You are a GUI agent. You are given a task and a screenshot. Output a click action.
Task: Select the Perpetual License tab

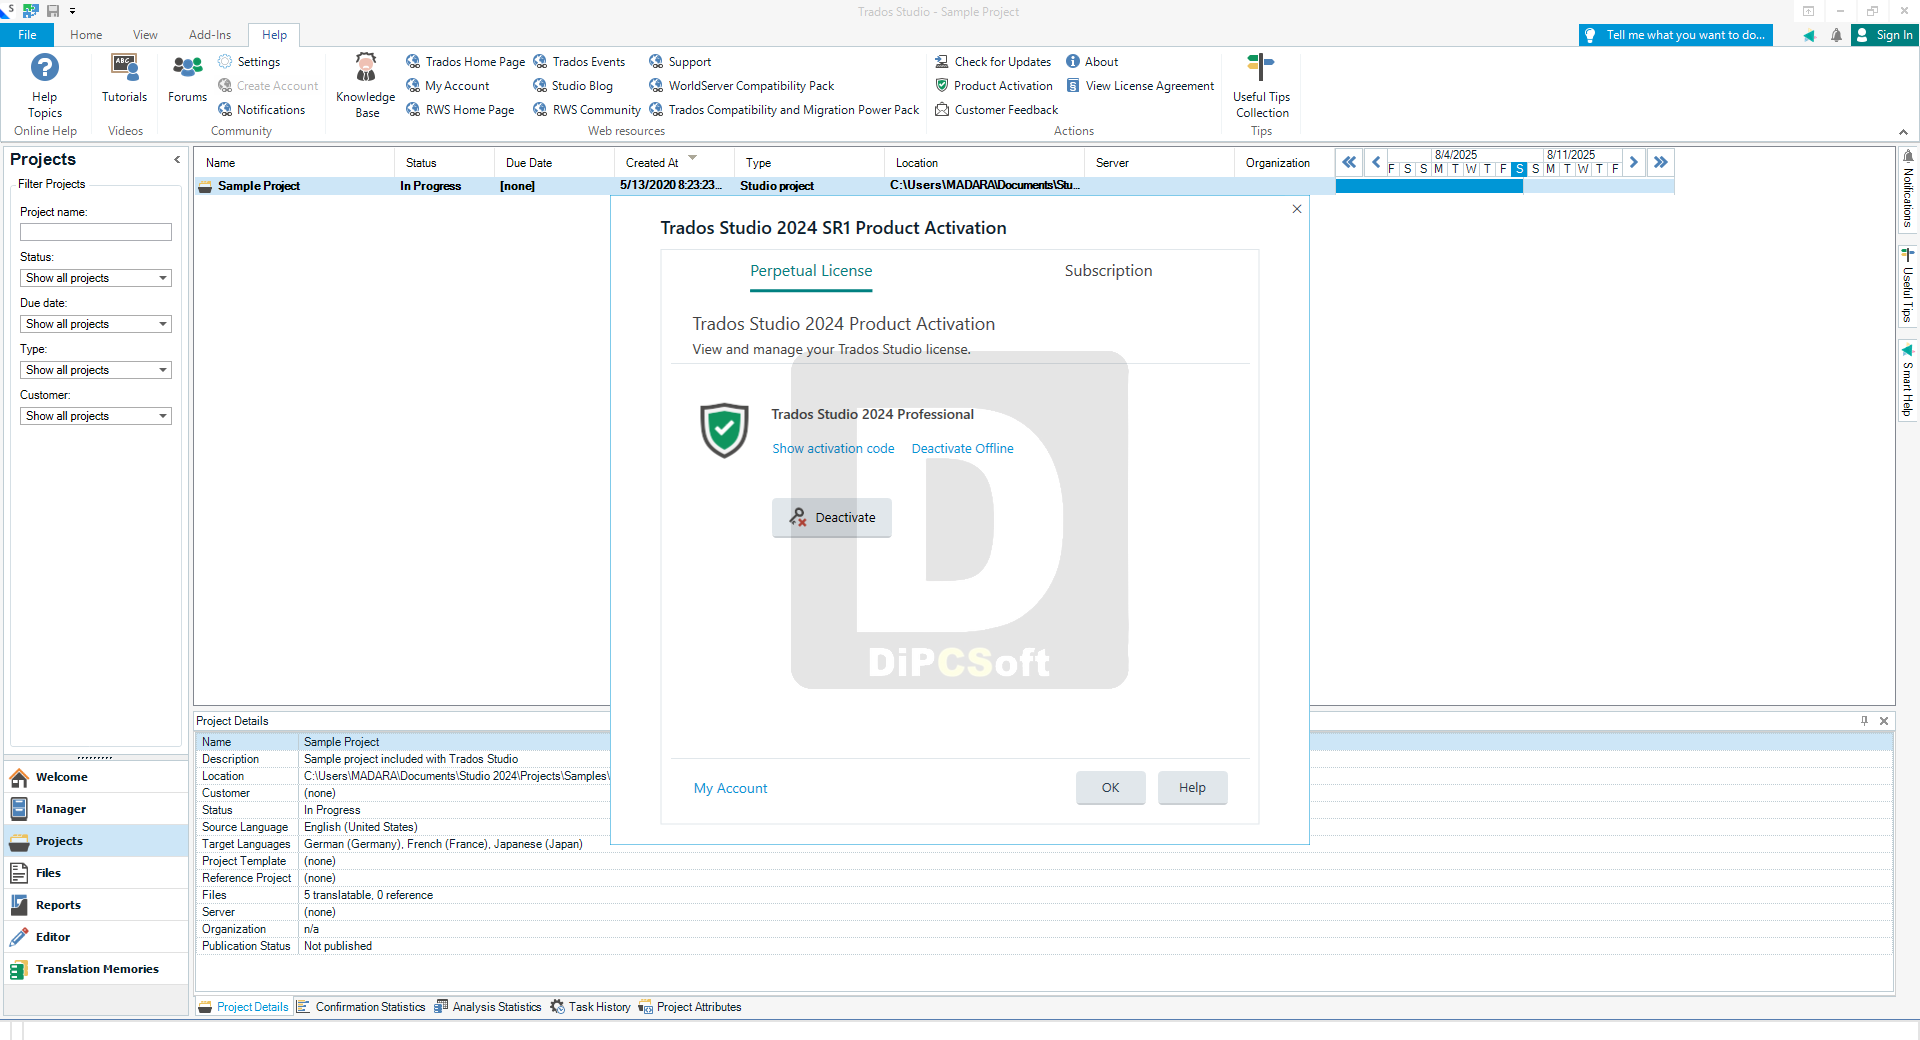[x=811, y=271]
